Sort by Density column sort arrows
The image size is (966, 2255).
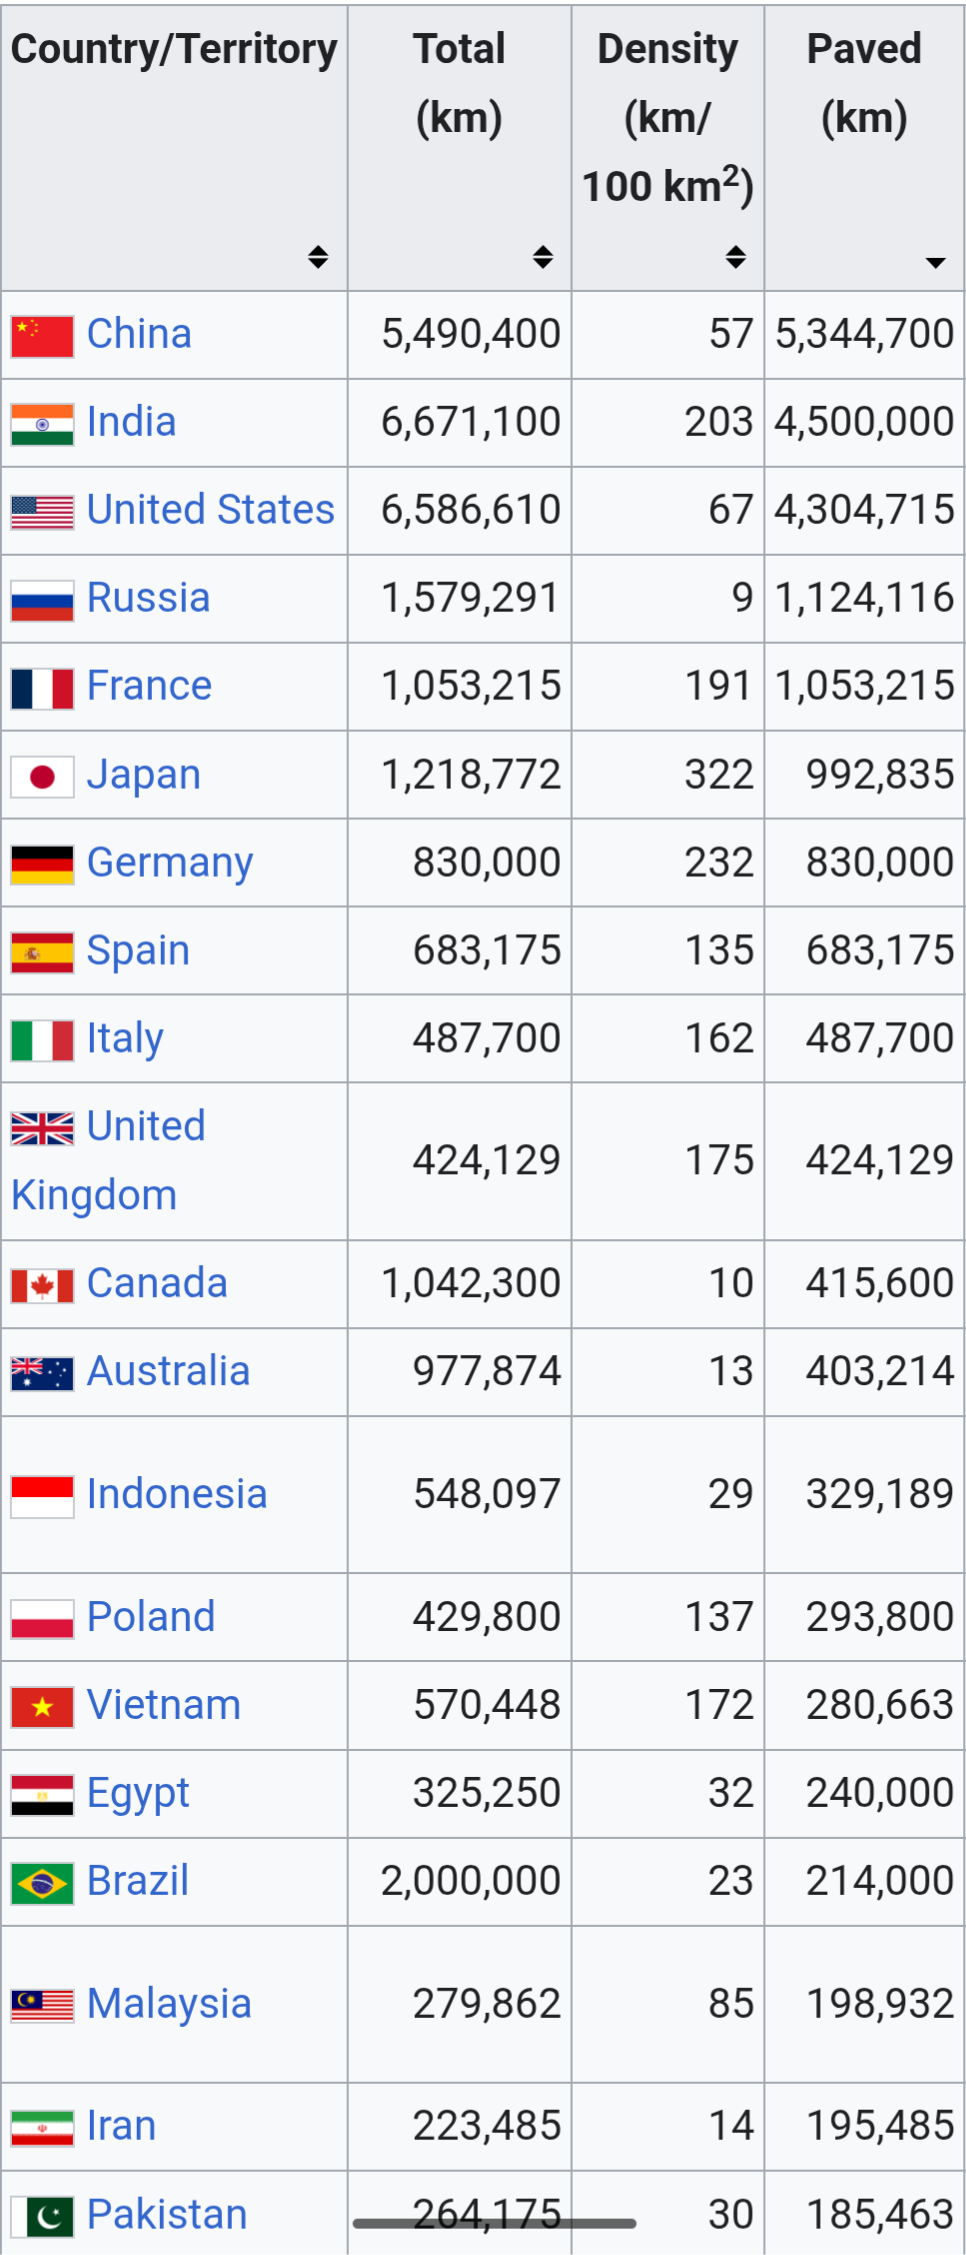736,257
